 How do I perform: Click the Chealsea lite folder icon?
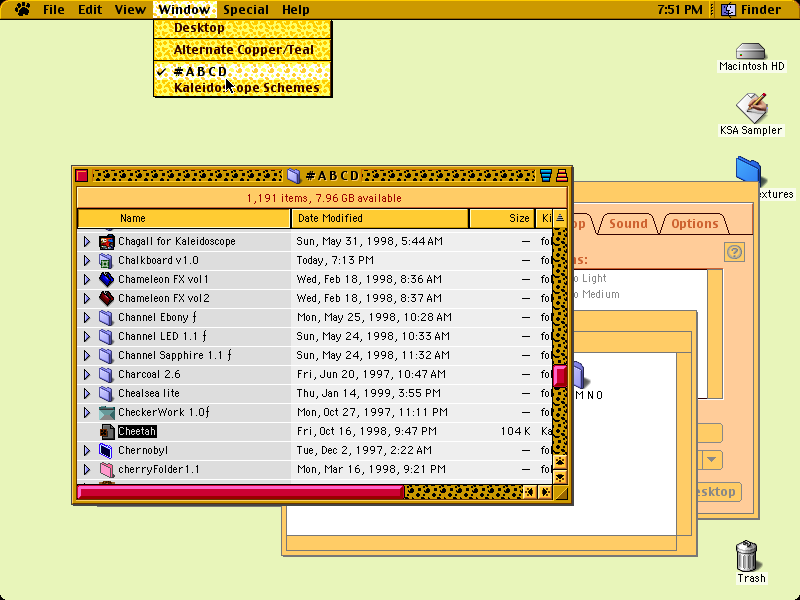pos(106,393)
